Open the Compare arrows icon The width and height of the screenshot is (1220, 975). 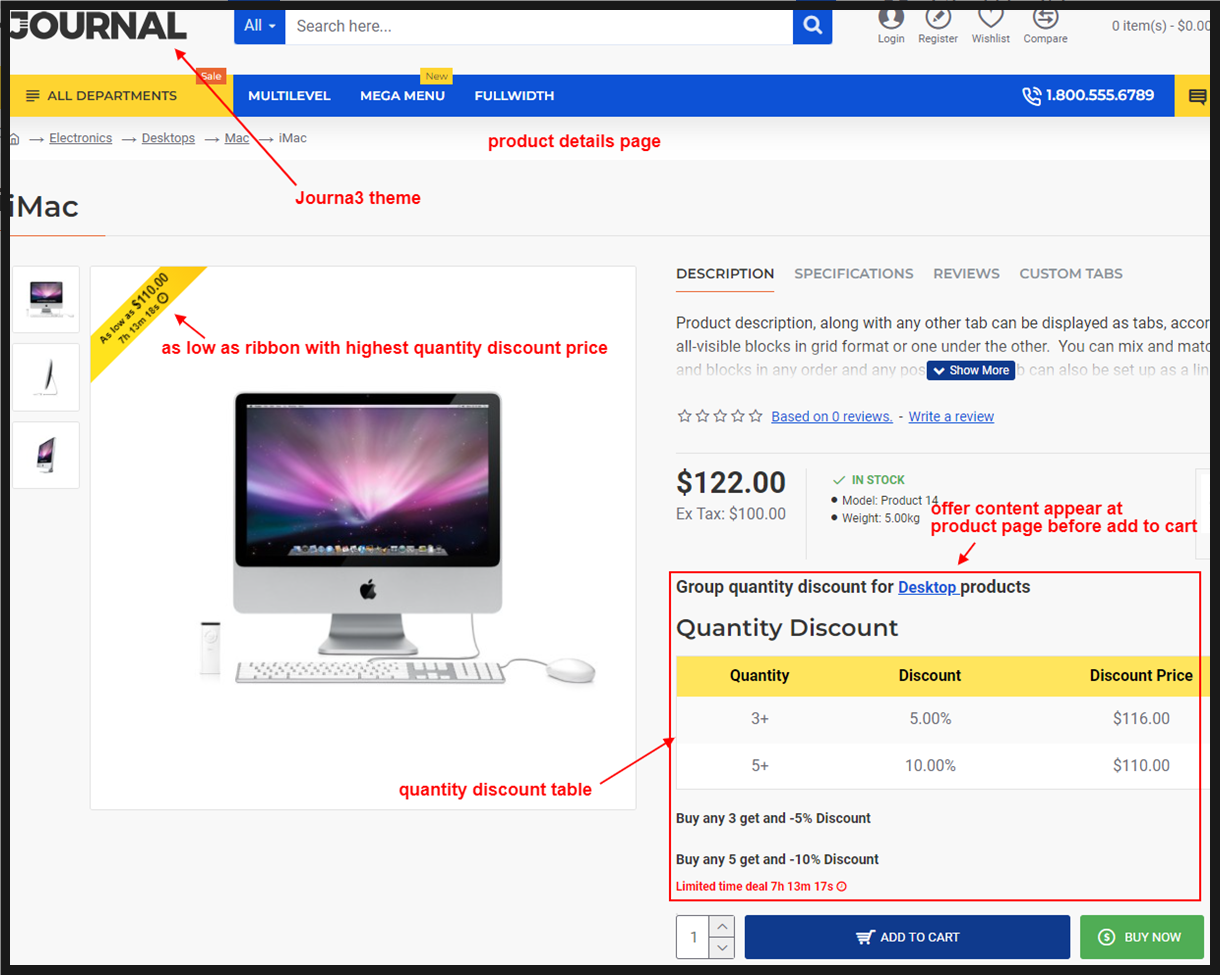(x=1045, y=17)
